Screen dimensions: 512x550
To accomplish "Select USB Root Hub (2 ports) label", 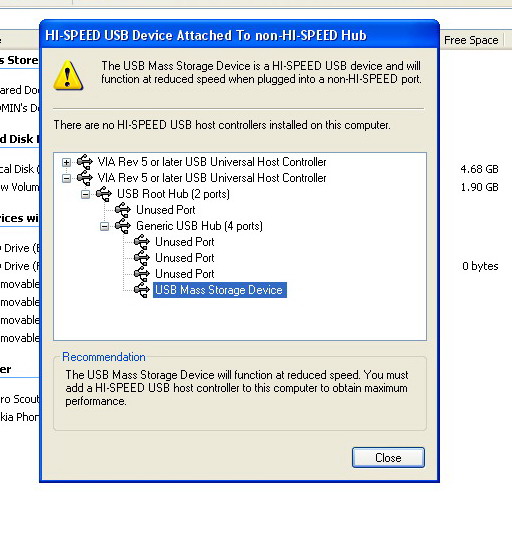I will point(173,194).
